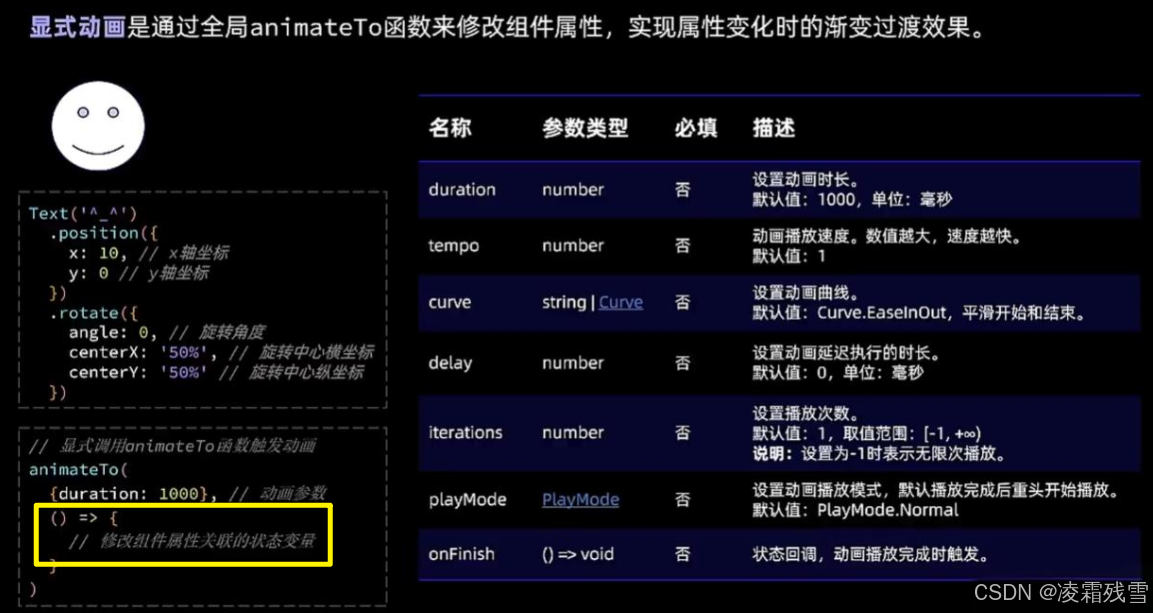Select the 'tempo' name cell
This screenshot has width=1153, height=613.
tap(453, 246)
